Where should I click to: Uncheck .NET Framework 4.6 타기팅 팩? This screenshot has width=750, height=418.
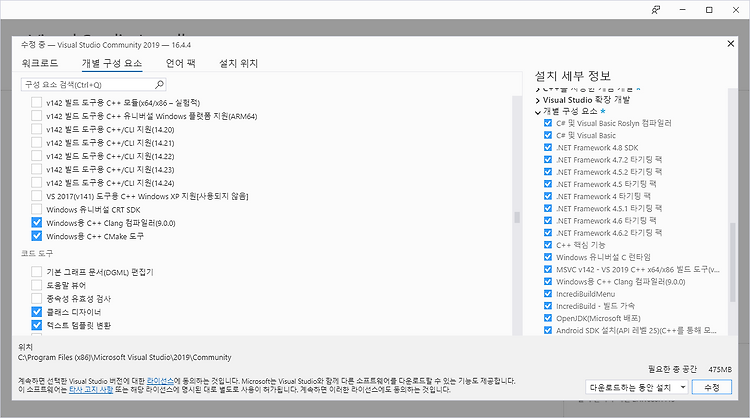(548, 220)
